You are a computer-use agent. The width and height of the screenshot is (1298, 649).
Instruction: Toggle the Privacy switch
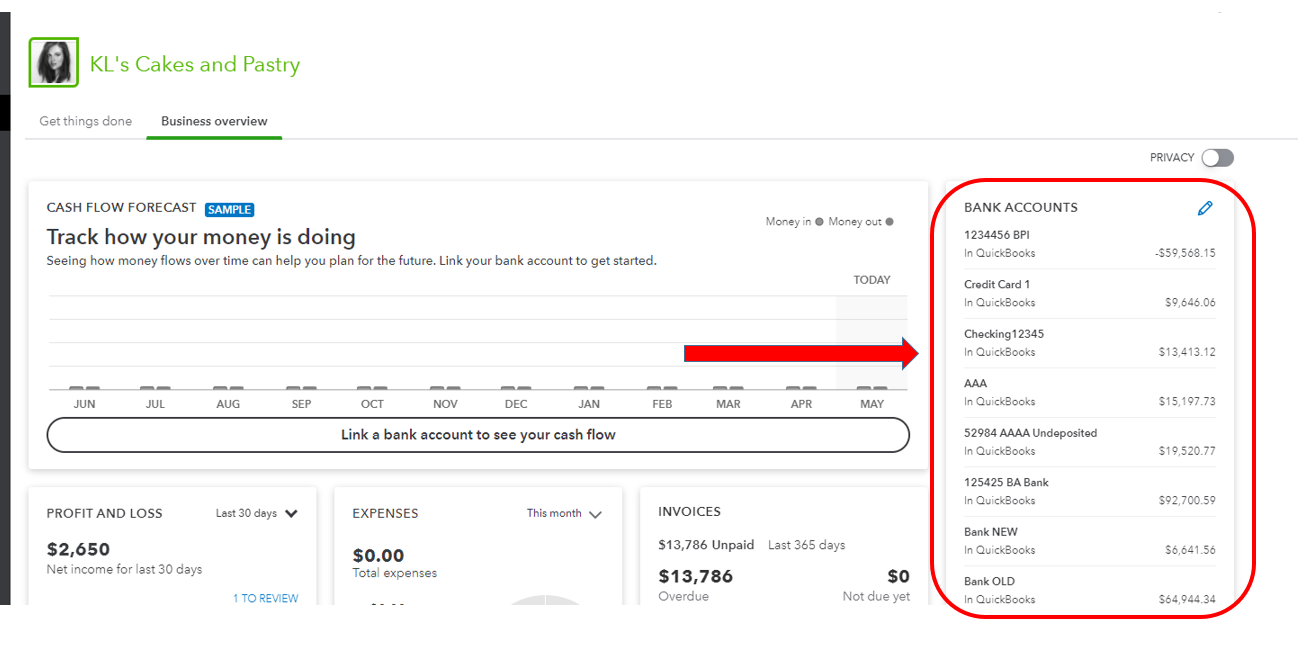pos(1217,157)
